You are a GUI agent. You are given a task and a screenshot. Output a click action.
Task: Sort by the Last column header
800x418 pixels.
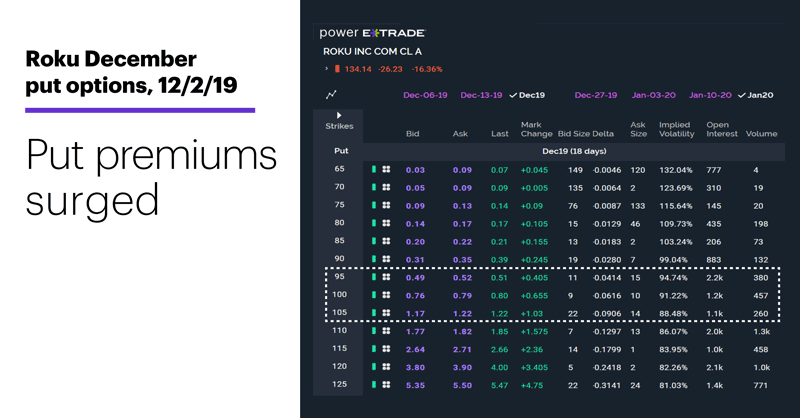tap(499, 134)
